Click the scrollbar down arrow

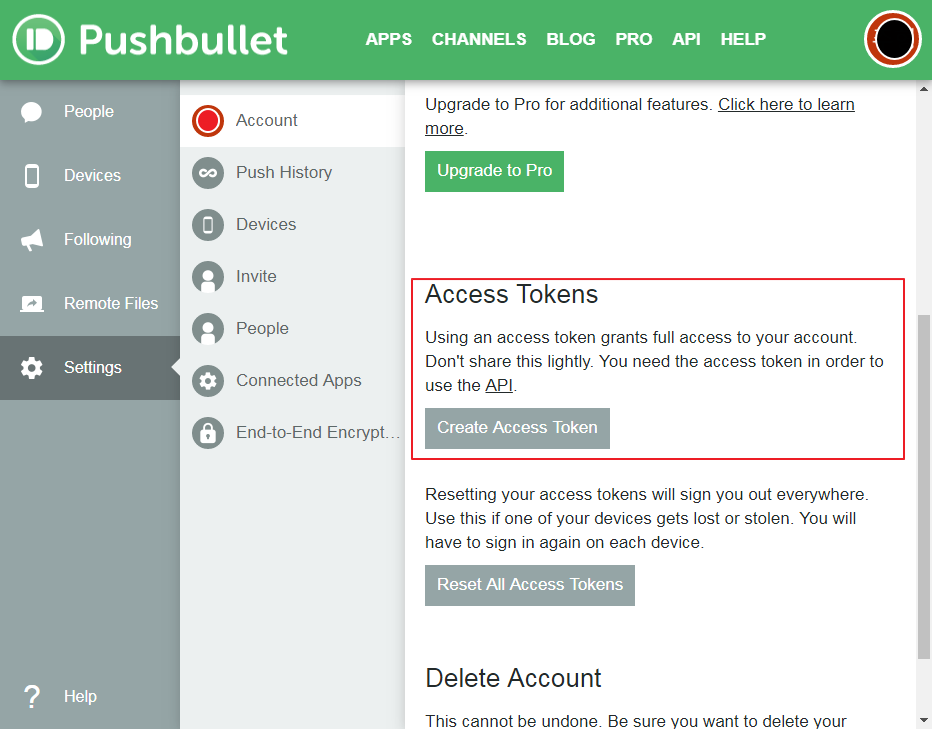(x=924, y=722)
